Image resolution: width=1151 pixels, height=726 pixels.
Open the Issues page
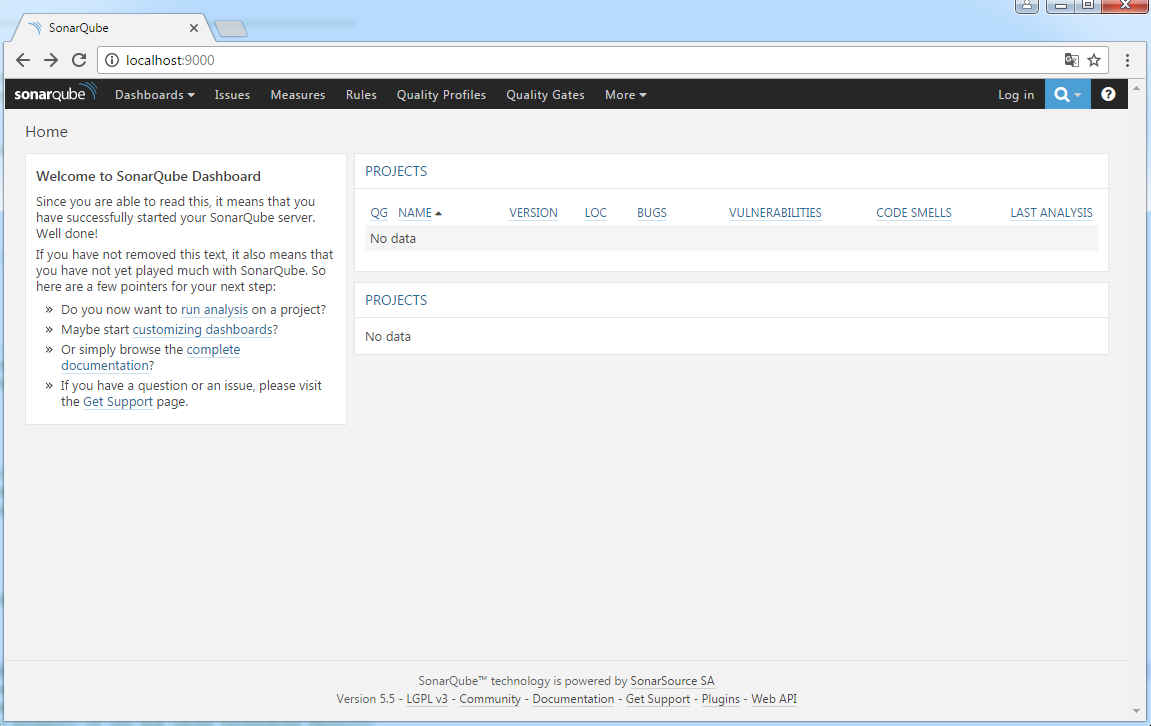pyautogui.click(x=232, y=95)
